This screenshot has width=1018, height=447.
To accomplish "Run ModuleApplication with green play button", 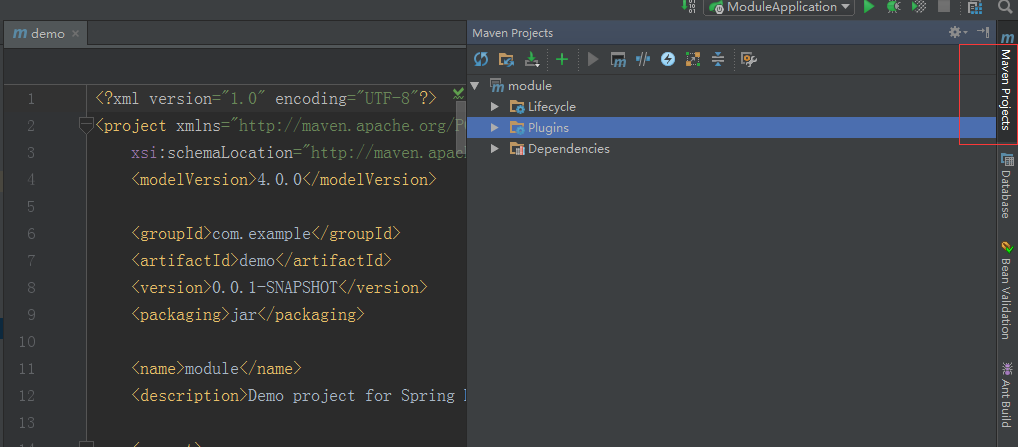I will pyautogui.click(x=869, y=6).
